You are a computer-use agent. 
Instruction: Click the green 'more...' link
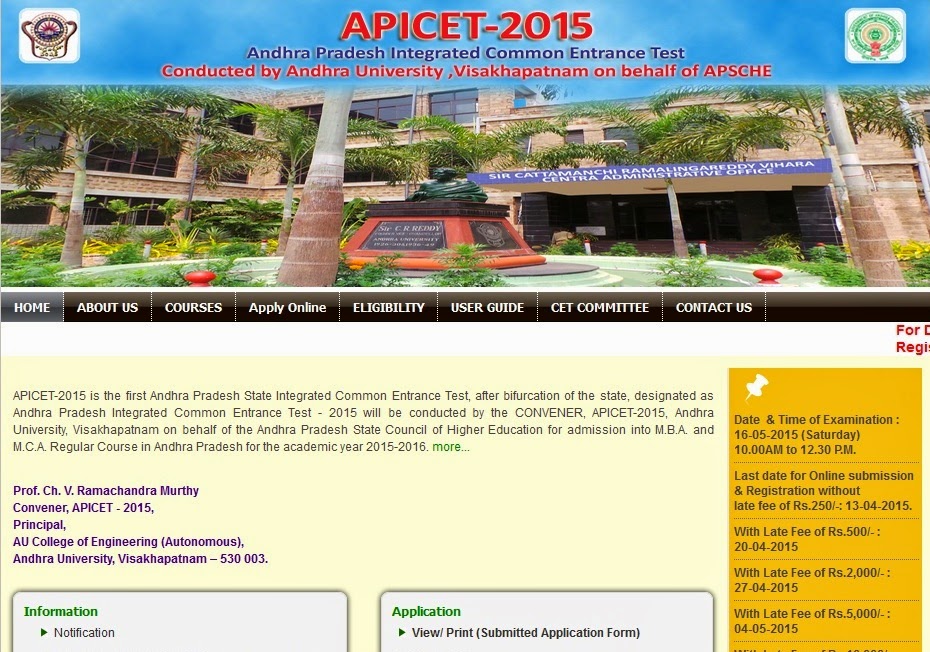point(451,447)
